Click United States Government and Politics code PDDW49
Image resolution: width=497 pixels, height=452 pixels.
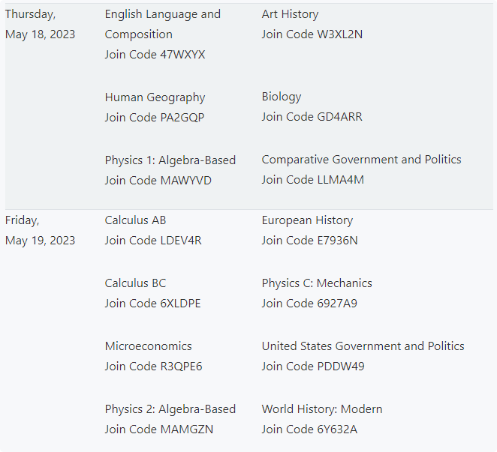[313, 366]
